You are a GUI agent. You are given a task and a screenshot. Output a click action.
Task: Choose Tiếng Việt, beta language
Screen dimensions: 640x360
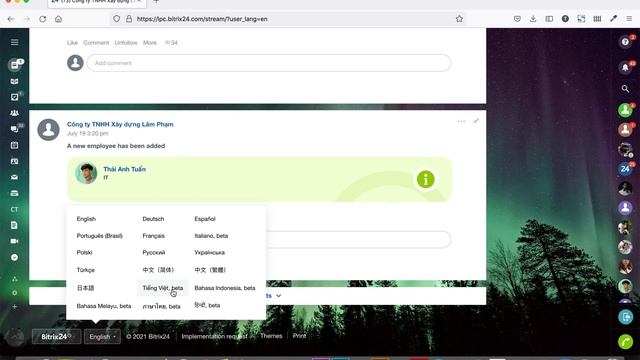(162, 288)
